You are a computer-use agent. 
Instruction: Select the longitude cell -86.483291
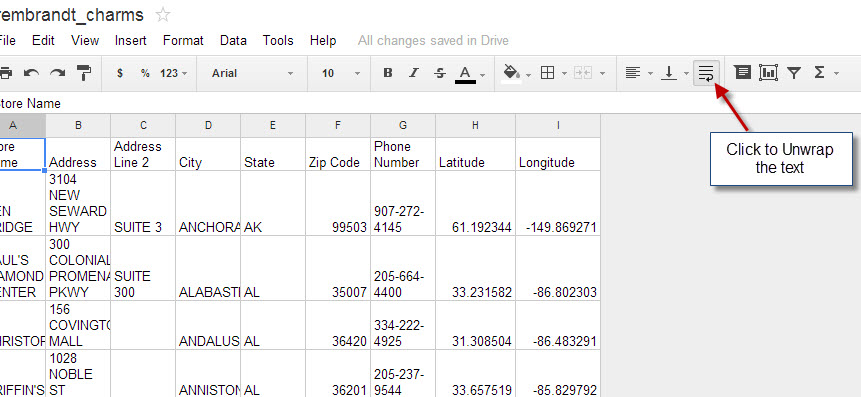coord(558,326)
